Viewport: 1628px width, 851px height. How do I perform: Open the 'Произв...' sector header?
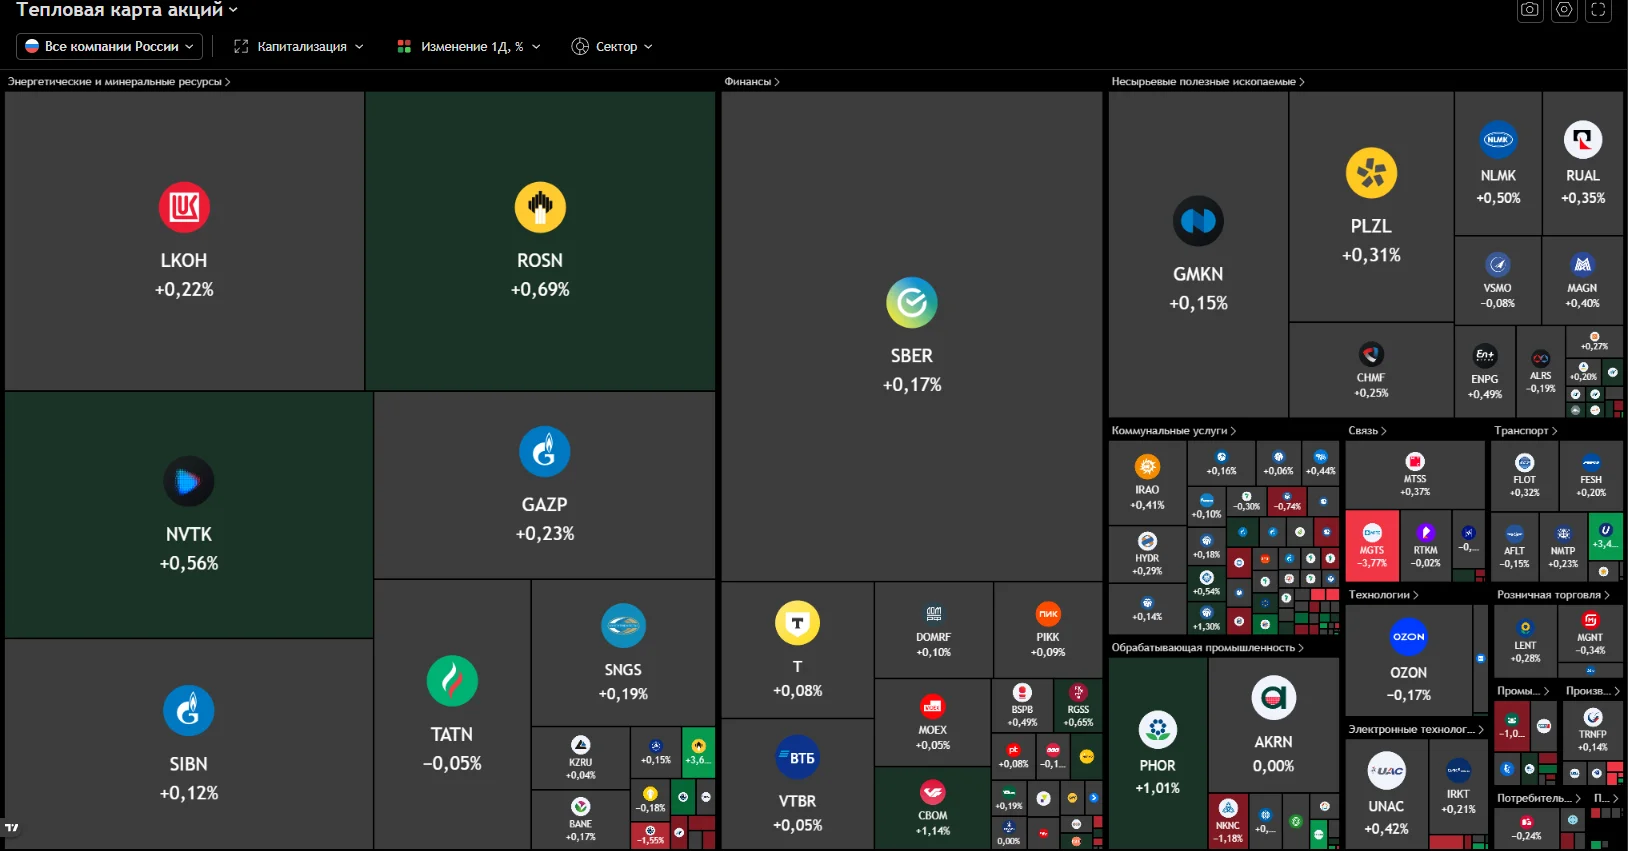coord(1593,691)
